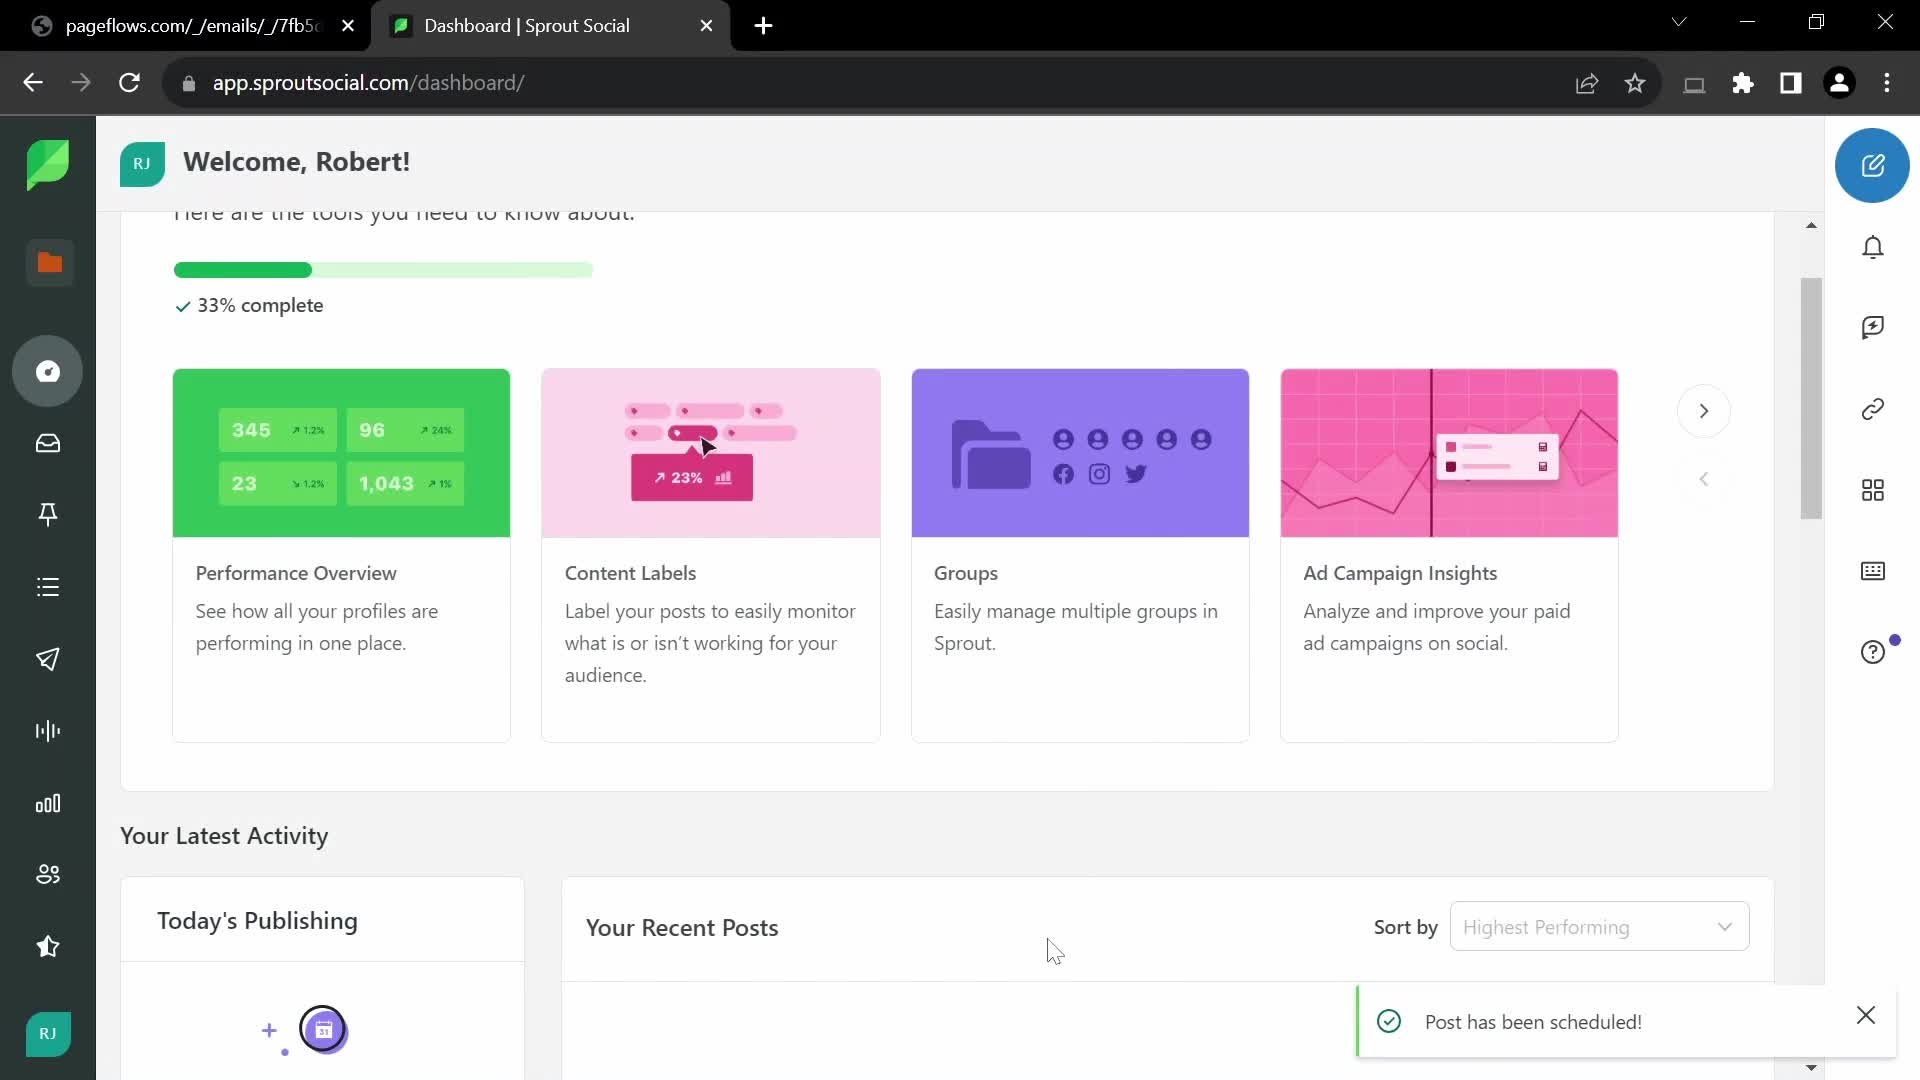Click the Sprout Social home icon
The height and width of the screenshot is (1080, 1920).
coord(47,166)
